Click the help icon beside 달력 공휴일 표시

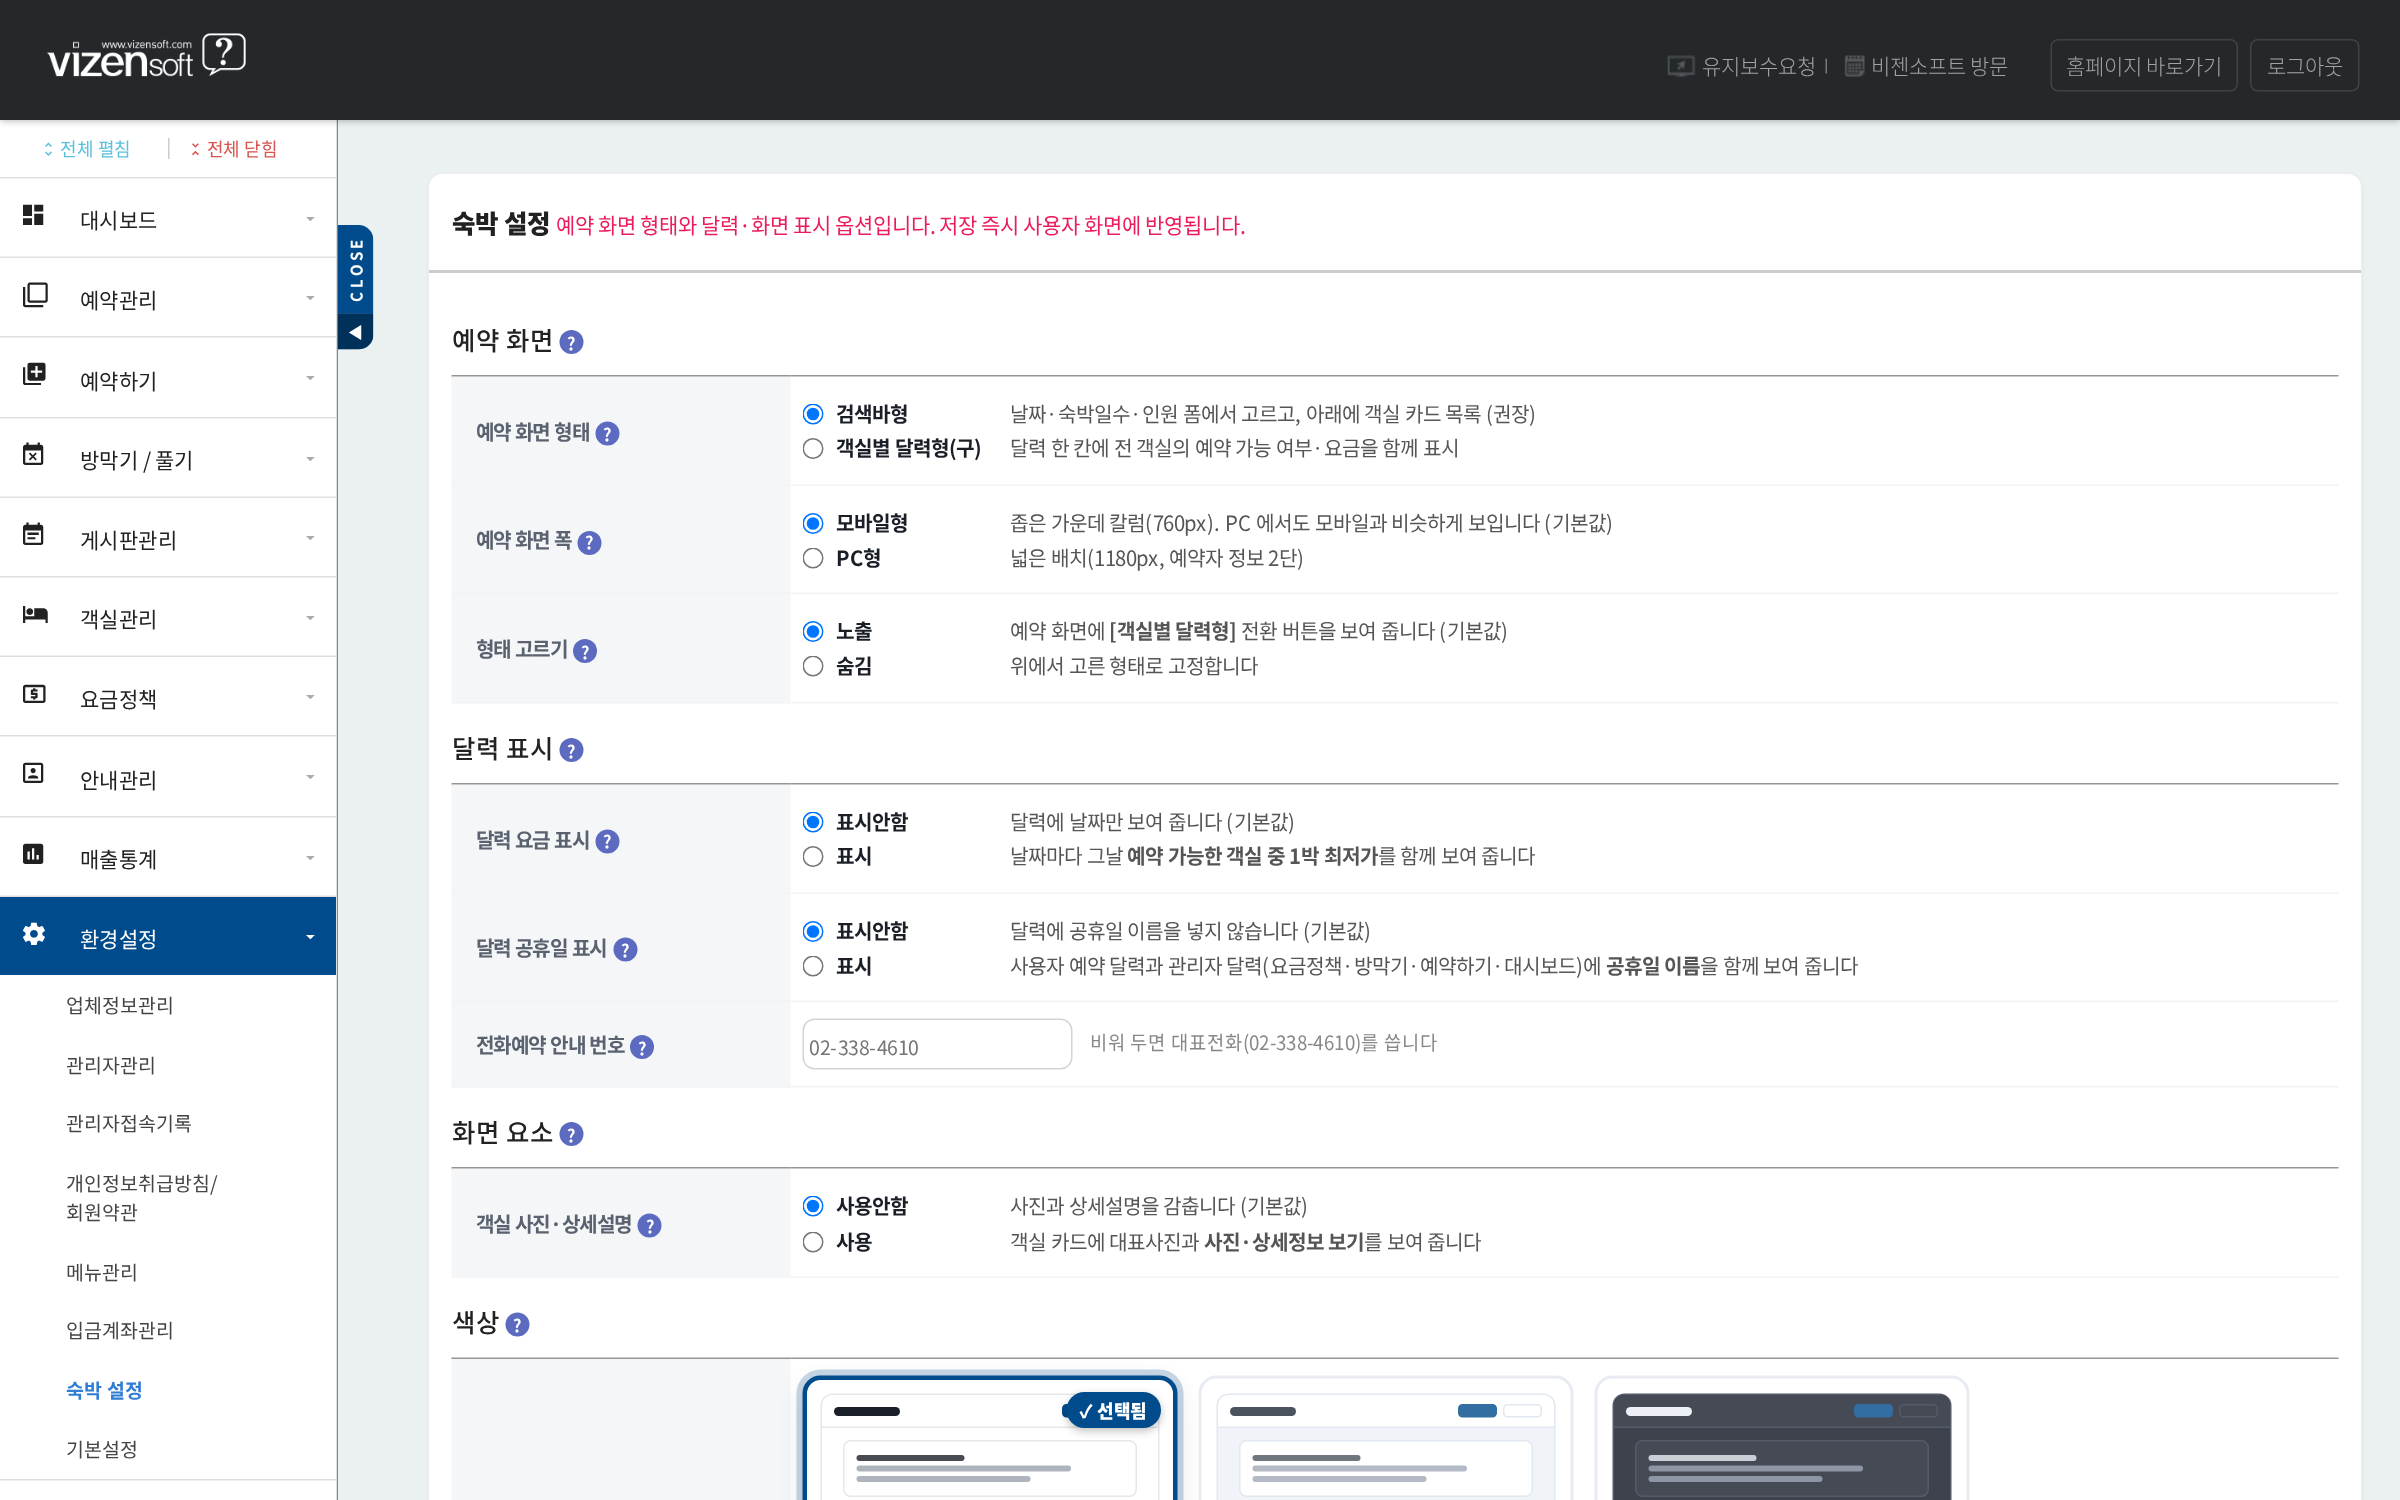[625, 950]
